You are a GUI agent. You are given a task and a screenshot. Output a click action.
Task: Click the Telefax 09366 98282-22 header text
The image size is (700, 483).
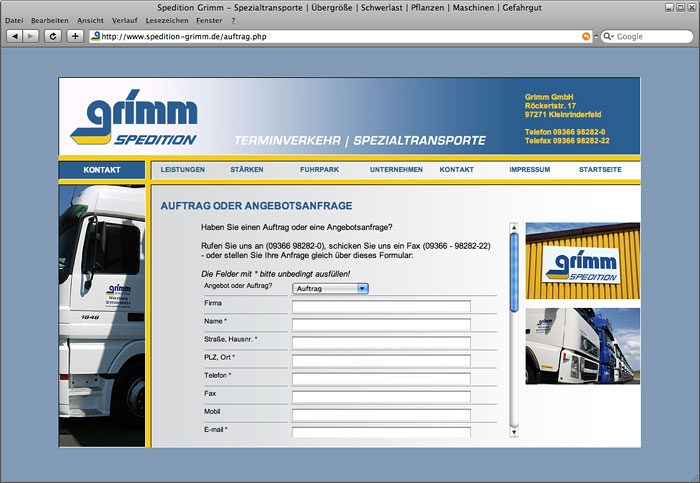click(567, 141)
